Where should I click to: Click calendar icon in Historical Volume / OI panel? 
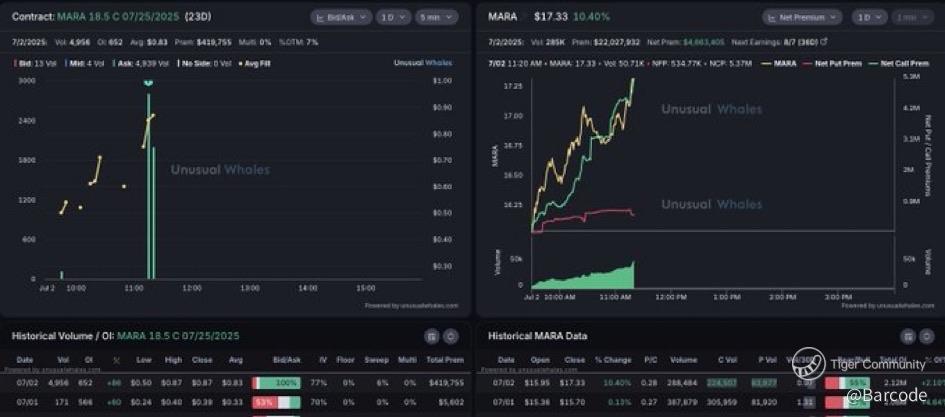pyautogui.click(x=431, y=336)
